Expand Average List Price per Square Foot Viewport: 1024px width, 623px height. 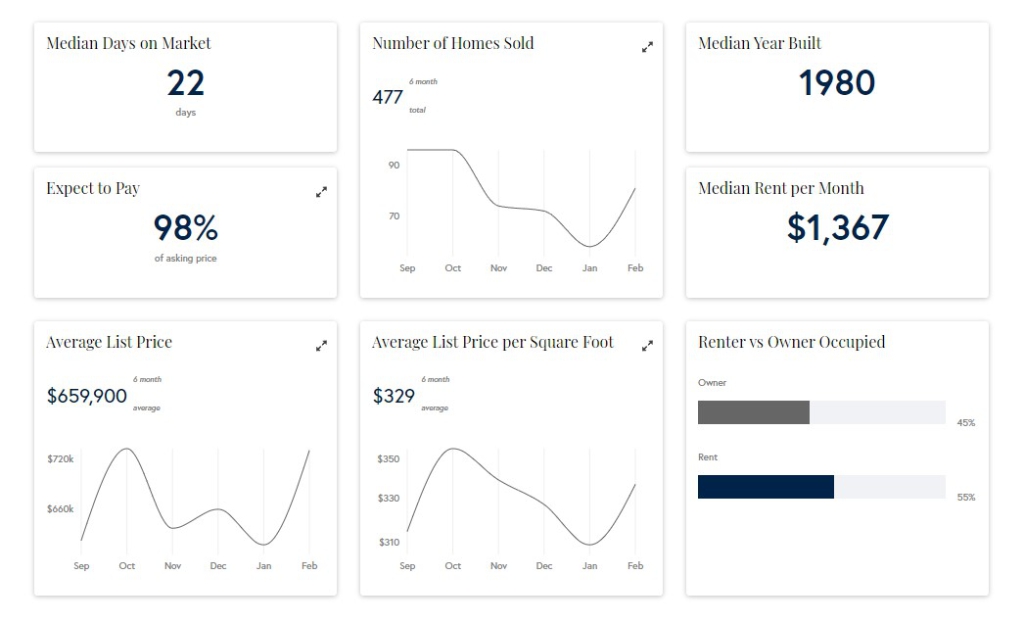647,346
